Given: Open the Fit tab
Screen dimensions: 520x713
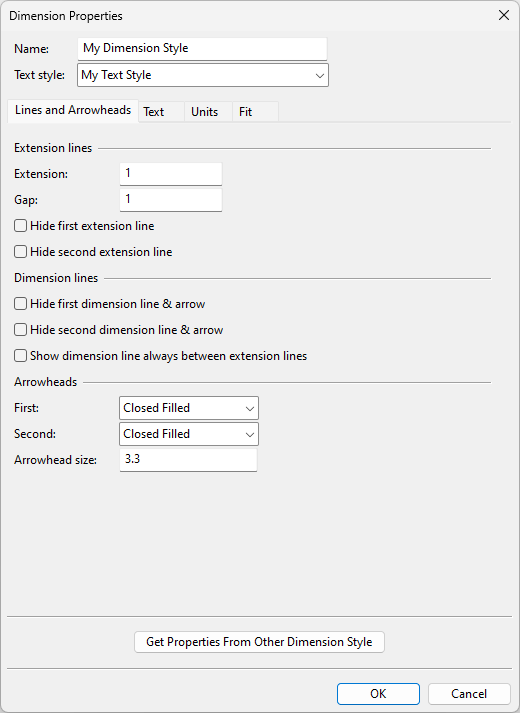Looking at the screenshot, I should pos(255,112).
